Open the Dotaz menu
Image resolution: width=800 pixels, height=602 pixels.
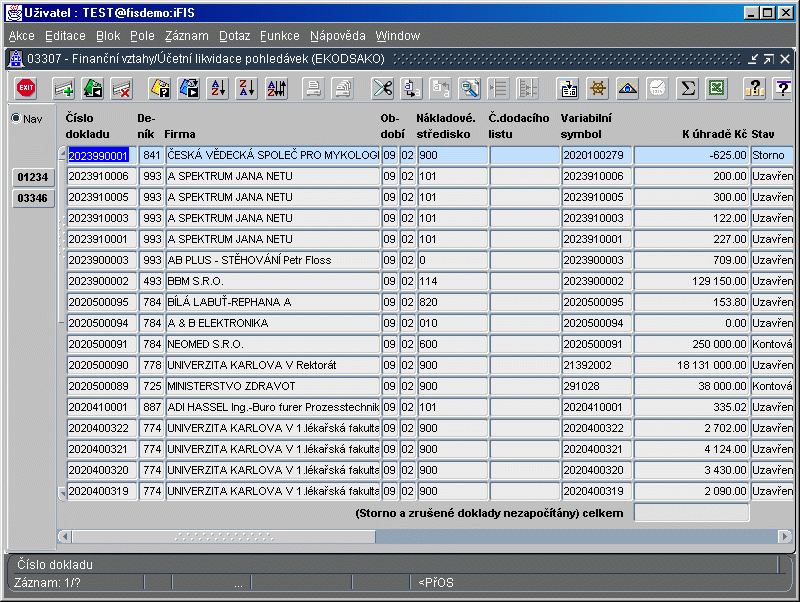point(235,36)
